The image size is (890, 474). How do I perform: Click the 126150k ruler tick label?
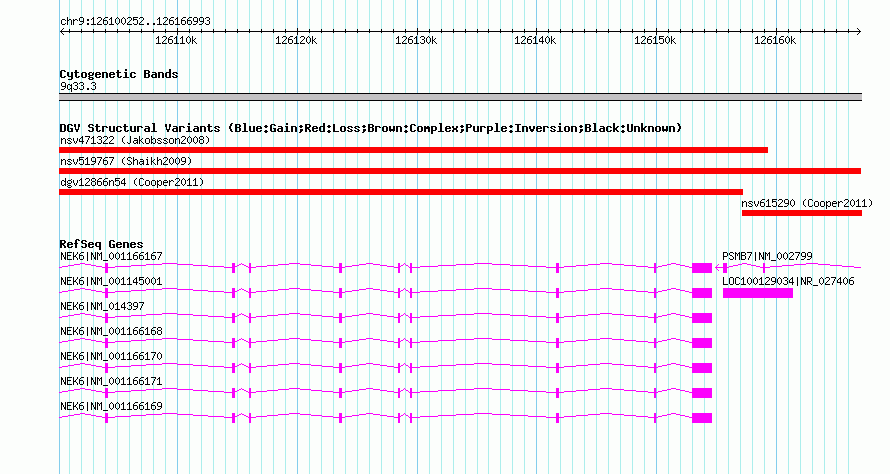[x=655, y=40]
